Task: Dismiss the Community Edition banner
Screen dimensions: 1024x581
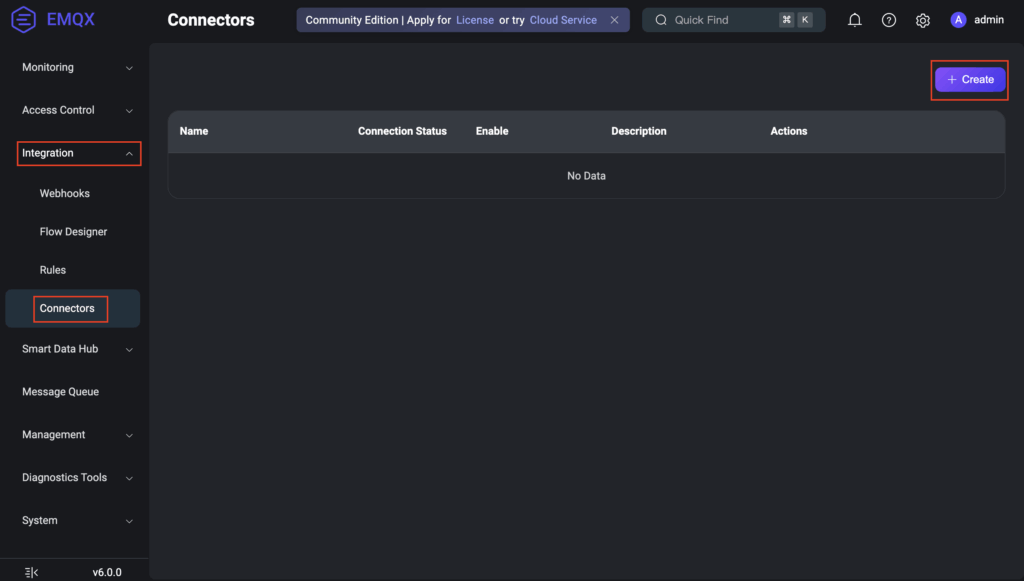Action: click(614, 20)
